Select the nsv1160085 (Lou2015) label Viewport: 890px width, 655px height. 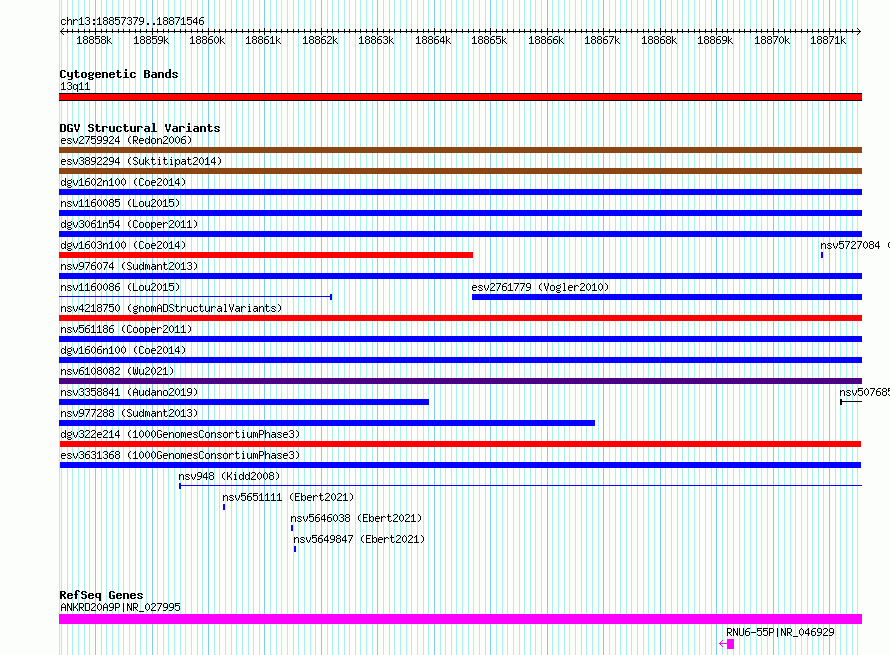pos(120,203)
